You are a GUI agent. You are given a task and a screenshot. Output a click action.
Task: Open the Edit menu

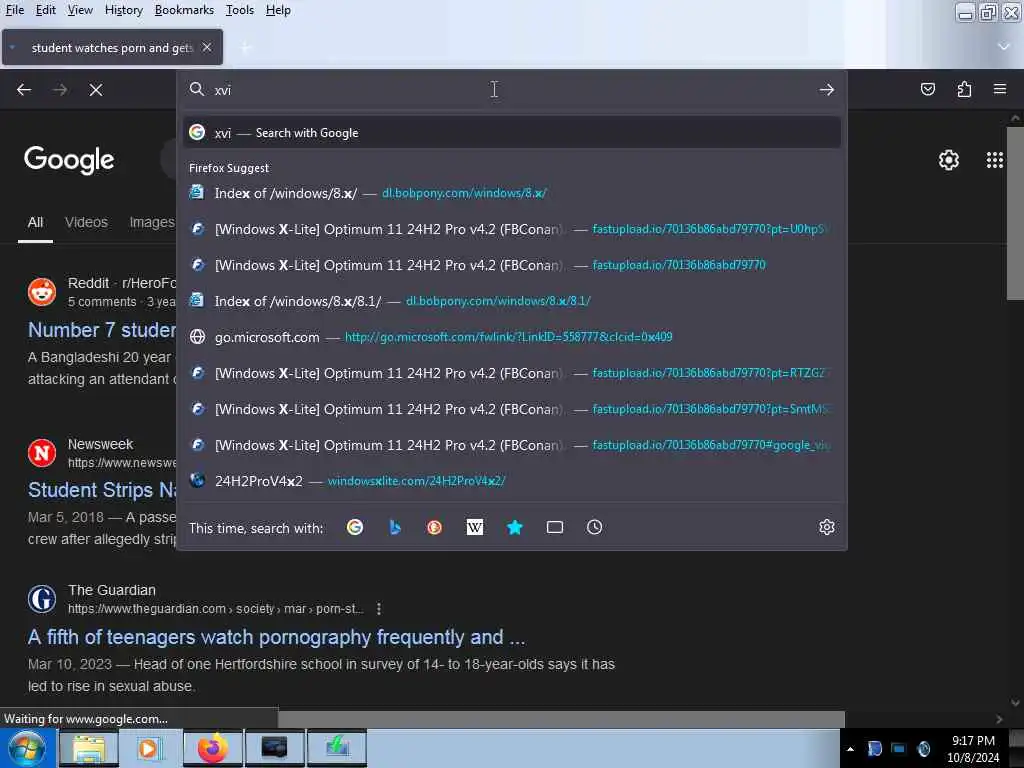click(x=45, y=10)
